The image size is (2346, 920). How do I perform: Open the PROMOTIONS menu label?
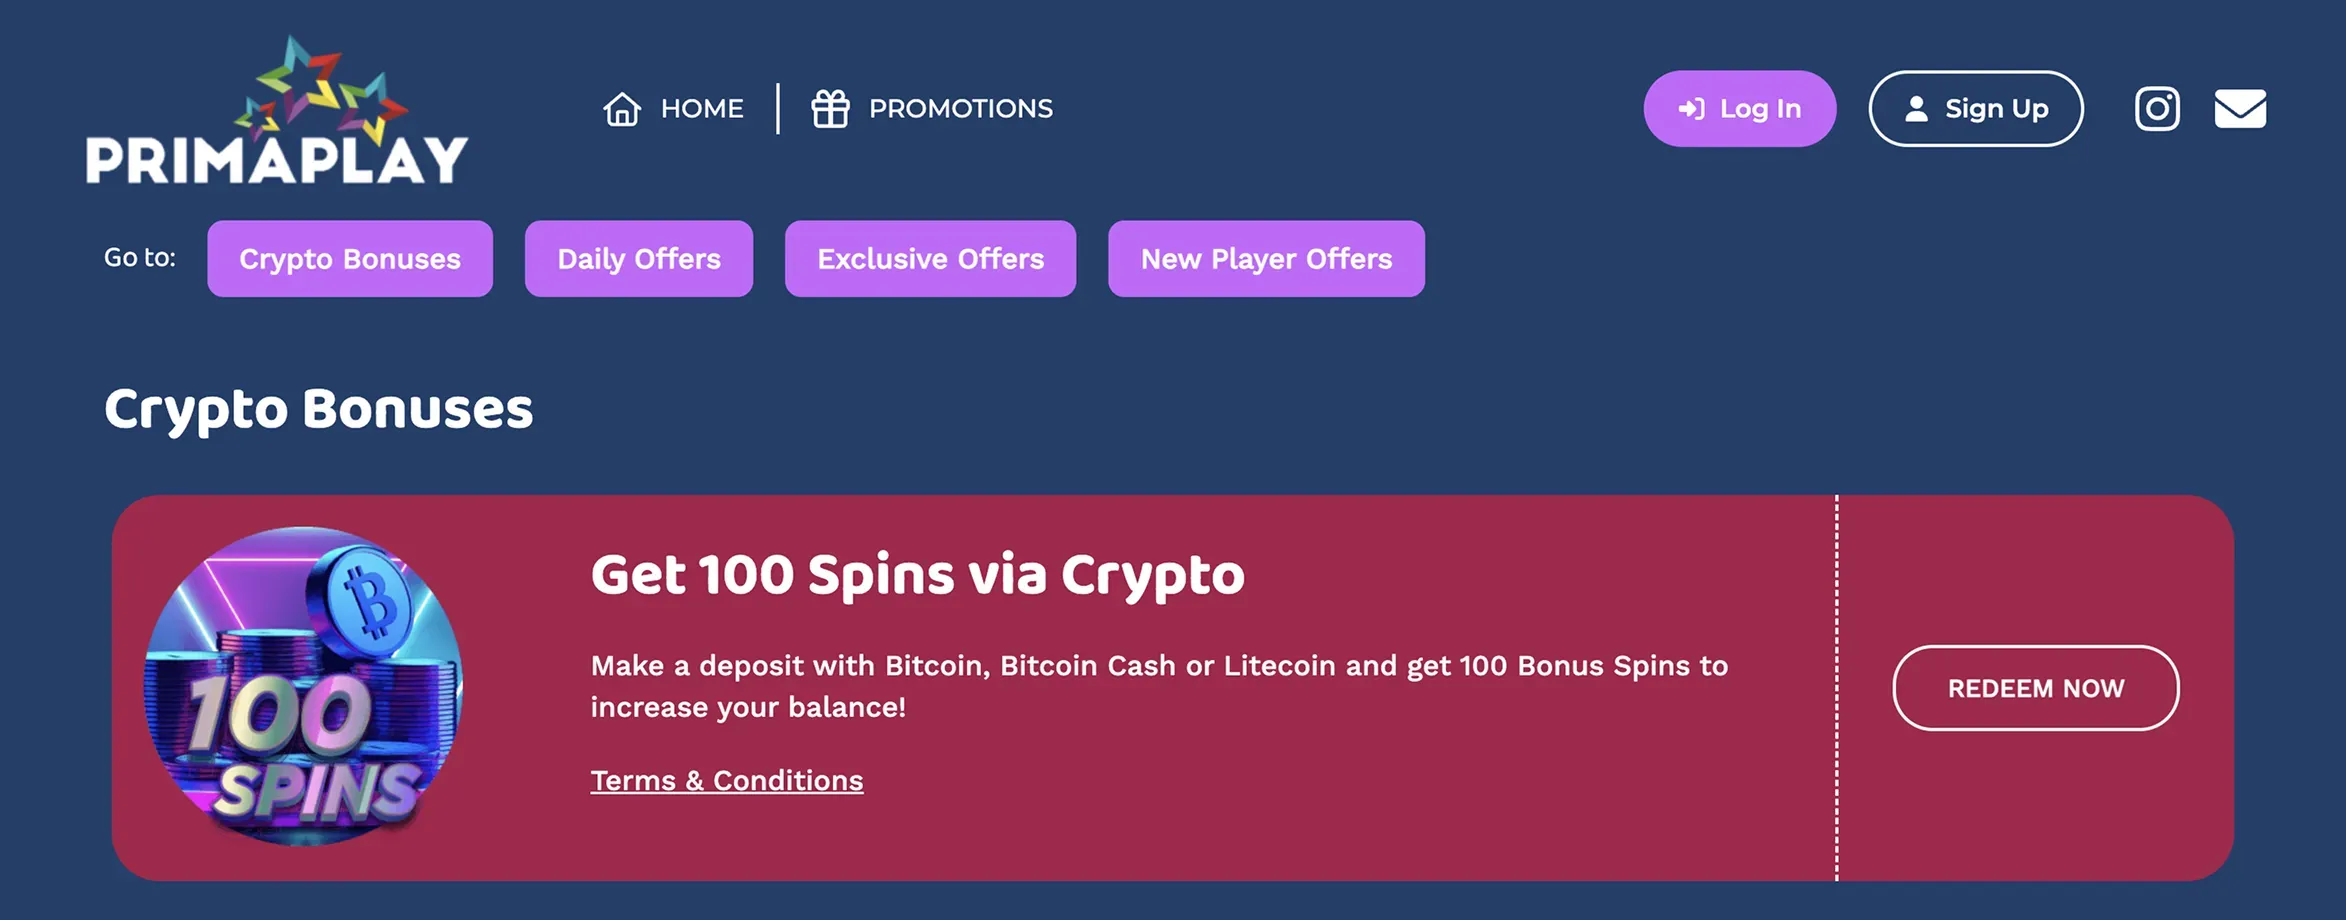tap(960, 109)
